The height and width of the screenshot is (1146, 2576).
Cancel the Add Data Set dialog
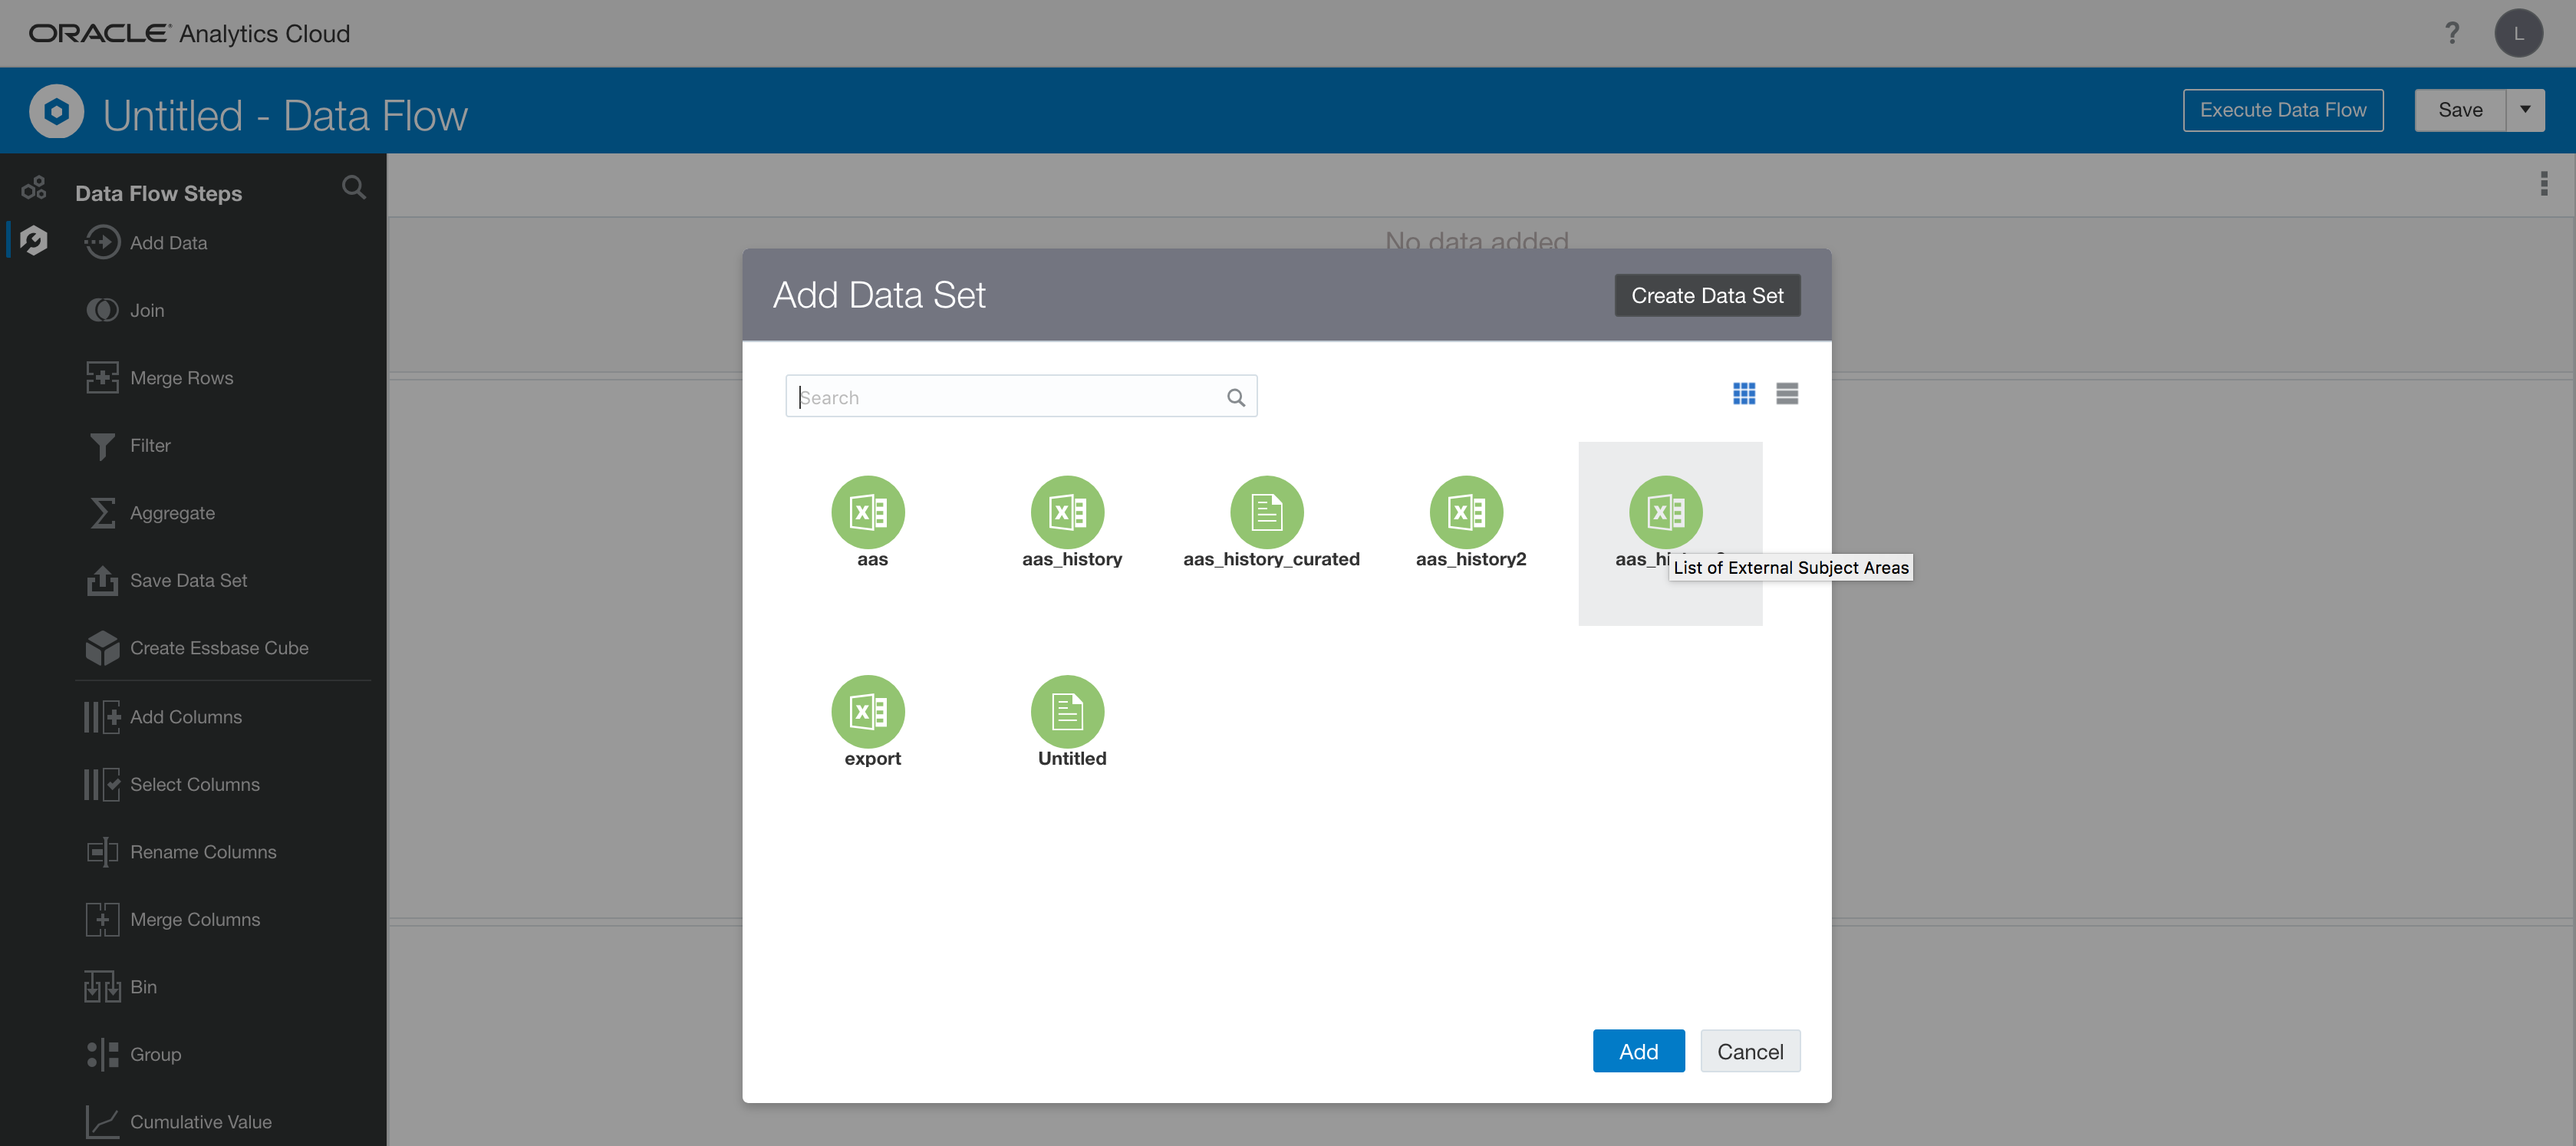pyautogui.click(x=1750, y=1051)
